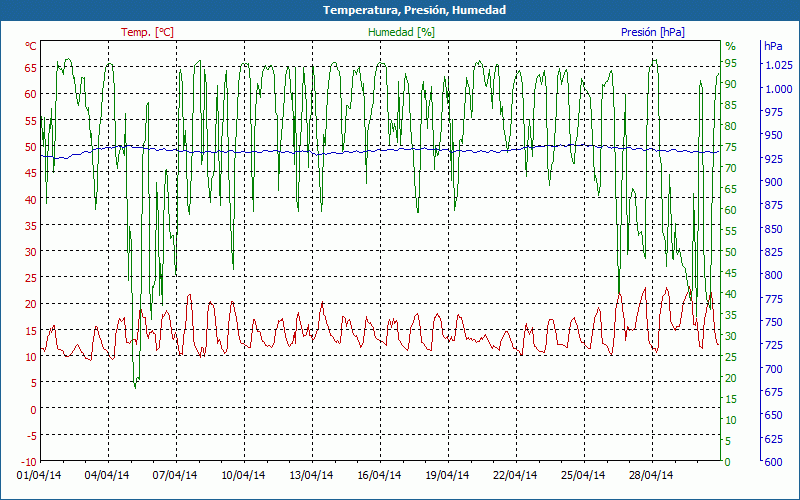Click the date label '19/04/14'

click(447, 475)
